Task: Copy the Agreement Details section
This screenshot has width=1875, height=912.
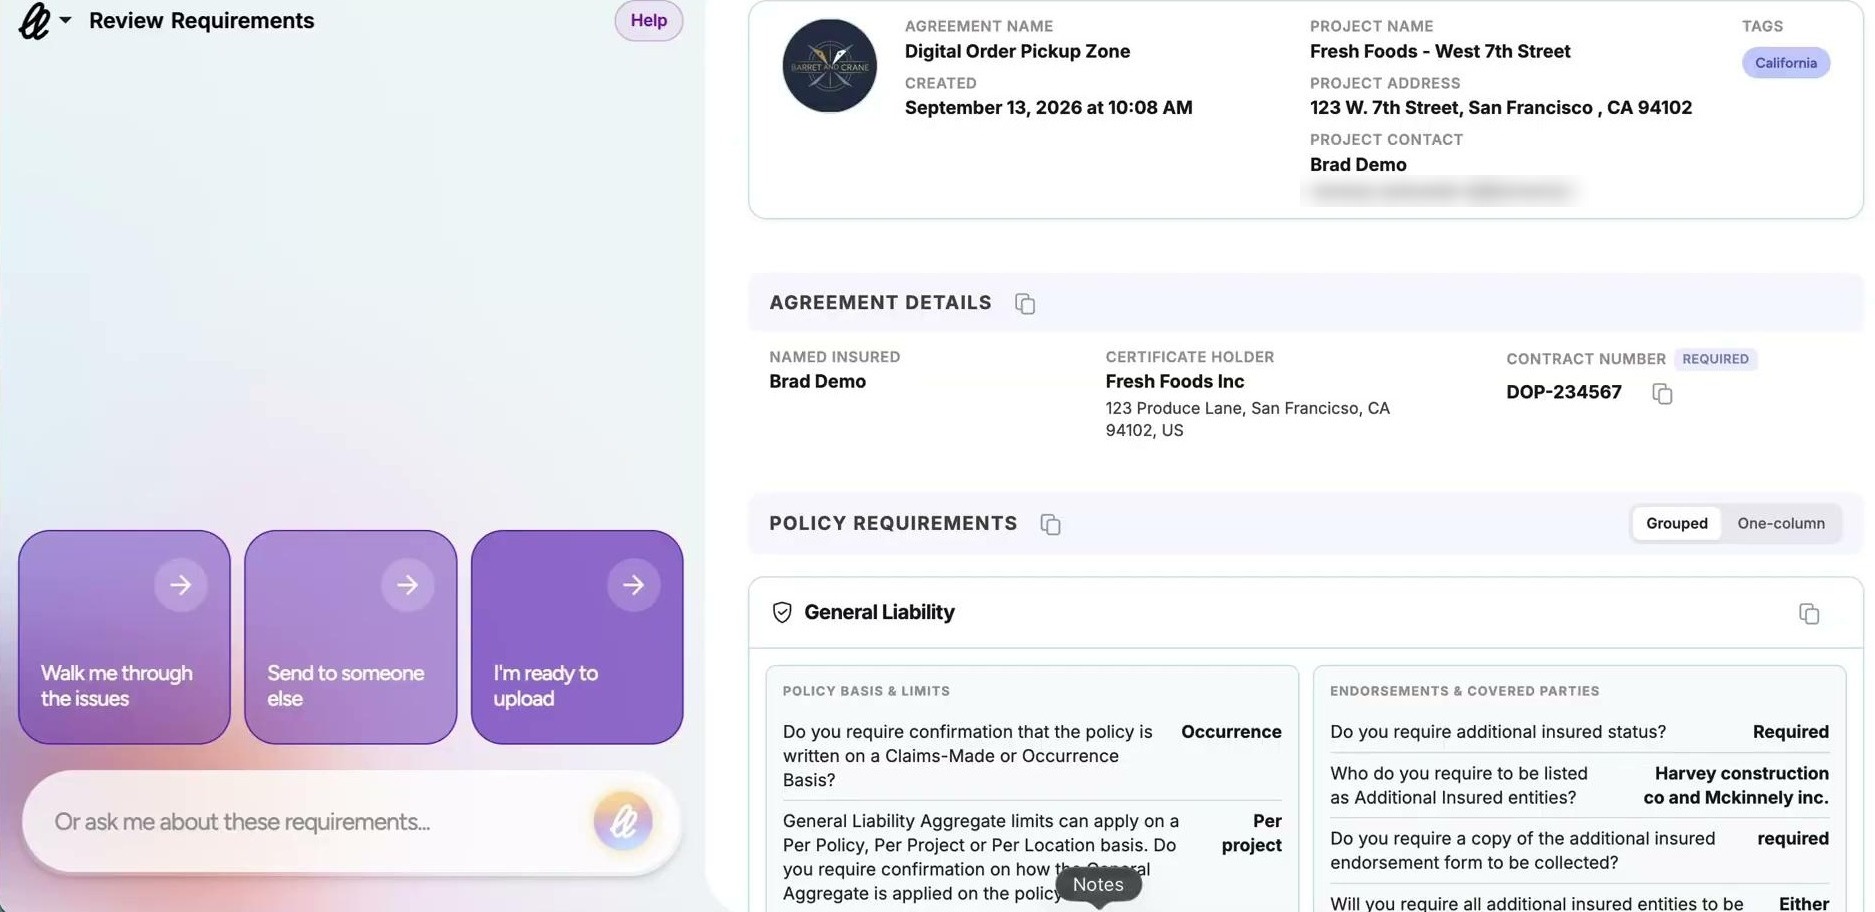Action: point(1025,303)
